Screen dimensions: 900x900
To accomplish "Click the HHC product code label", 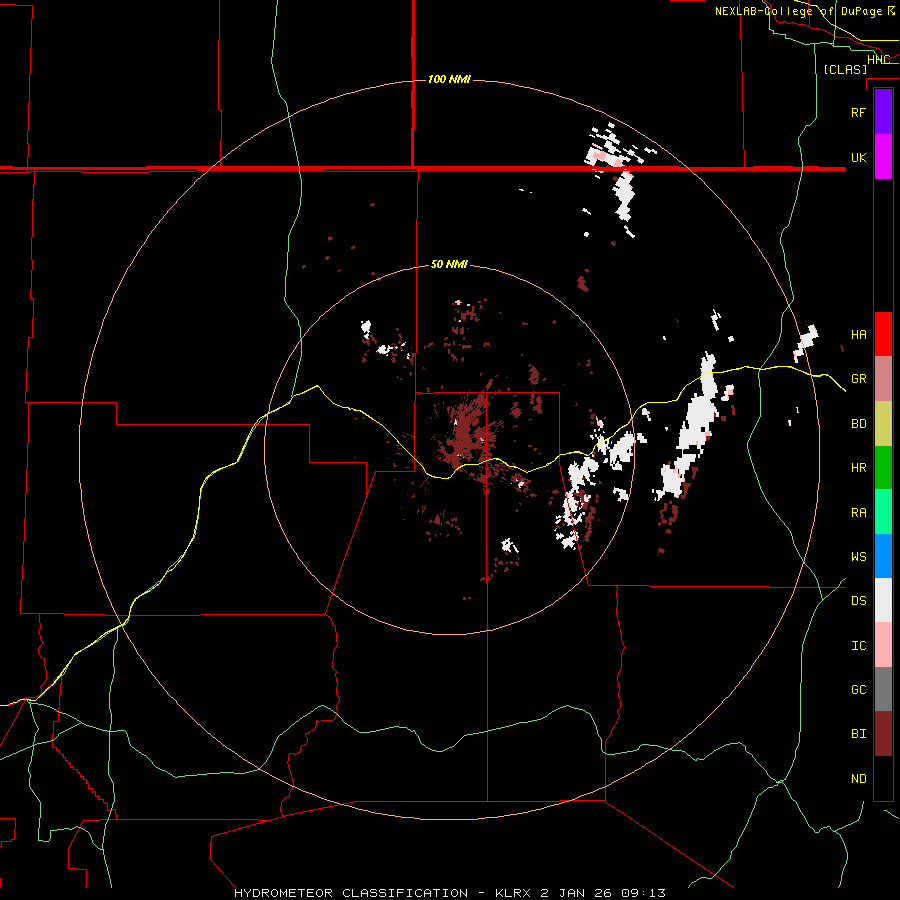I will point(878,60).
